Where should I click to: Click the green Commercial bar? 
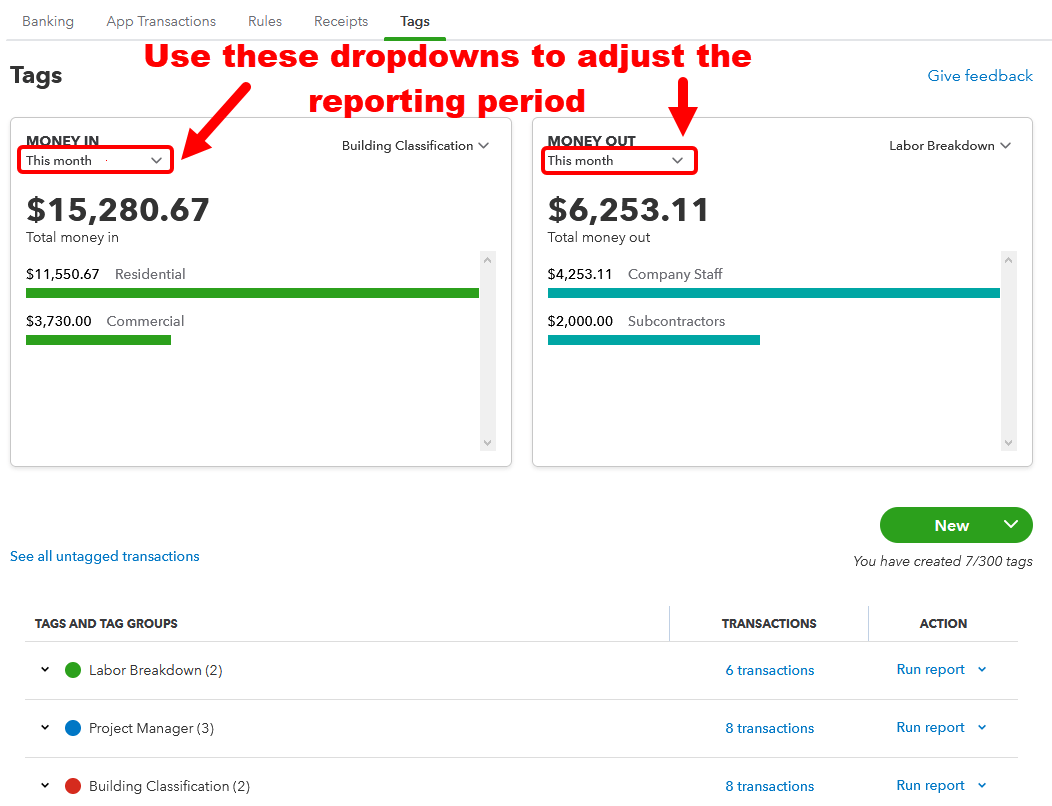(x=99, y=340)
